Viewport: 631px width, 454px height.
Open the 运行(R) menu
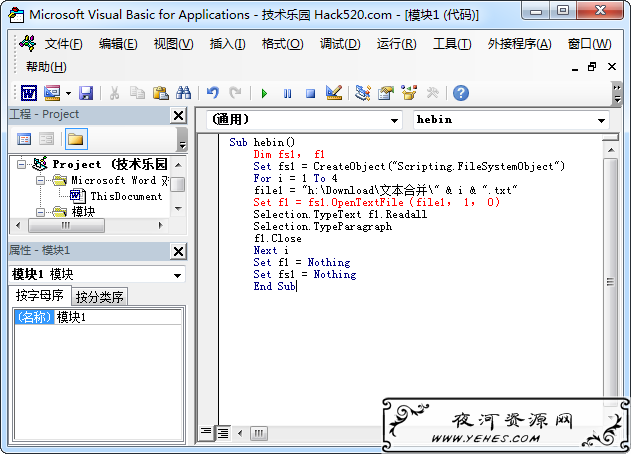[x=396, y=44]
